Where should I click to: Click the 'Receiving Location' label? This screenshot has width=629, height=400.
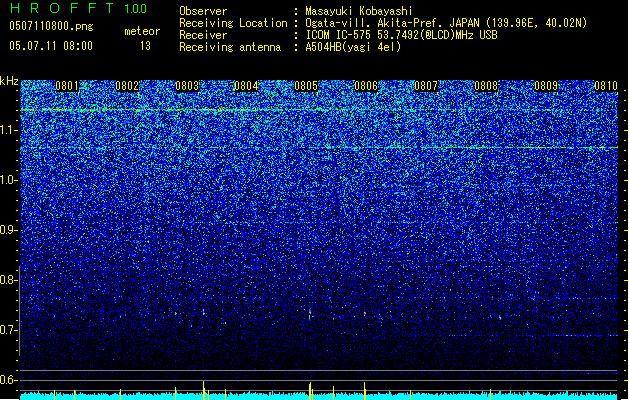click(233, 23)
